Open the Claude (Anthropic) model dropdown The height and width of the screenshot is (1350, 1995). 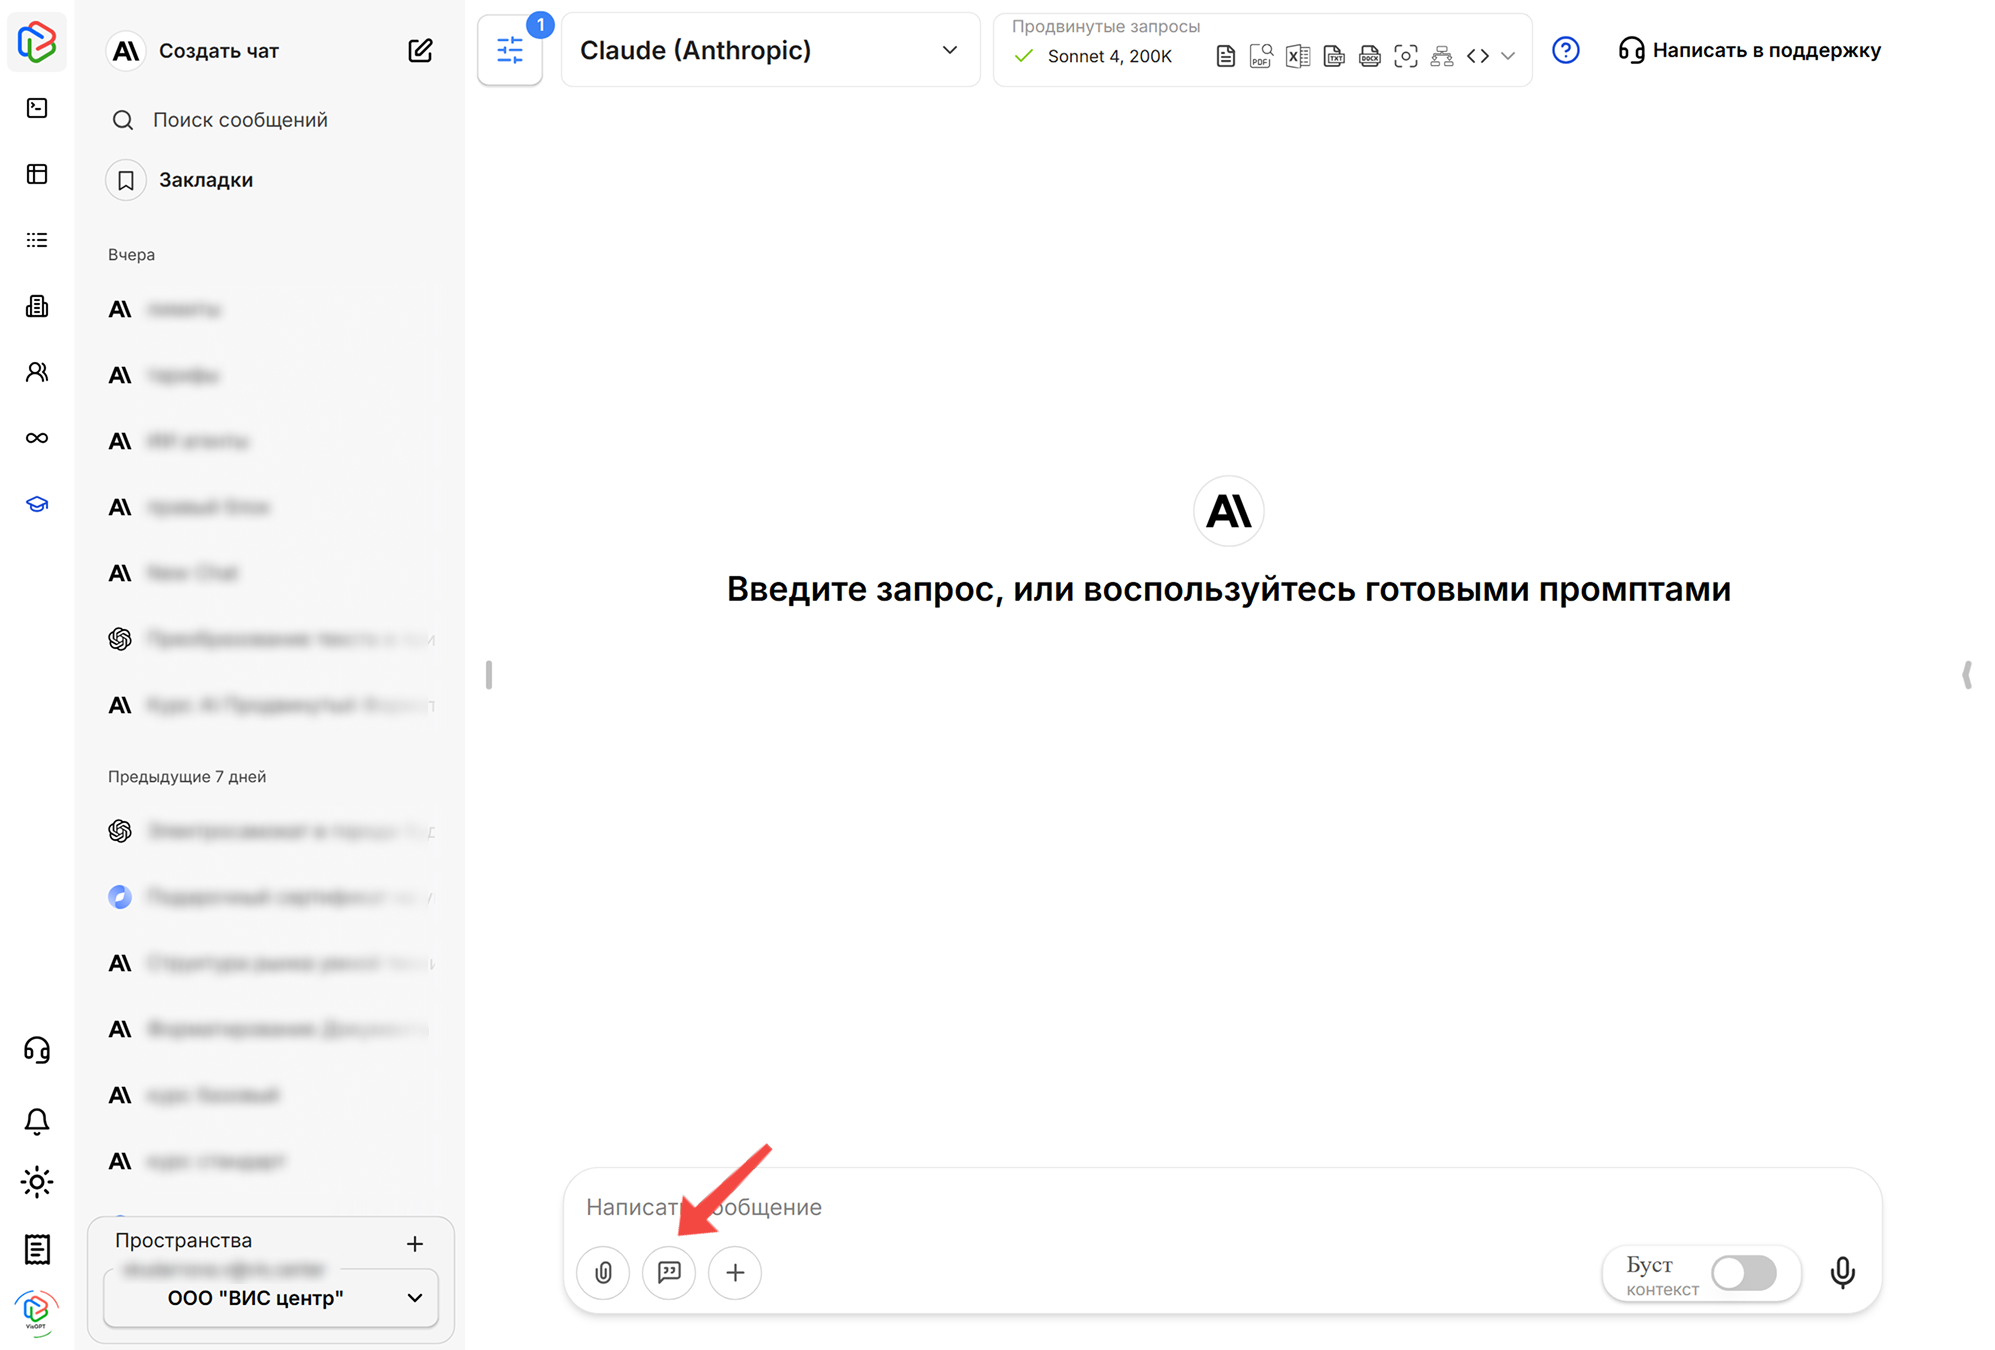pyautogui.click(x=770, y=50)
